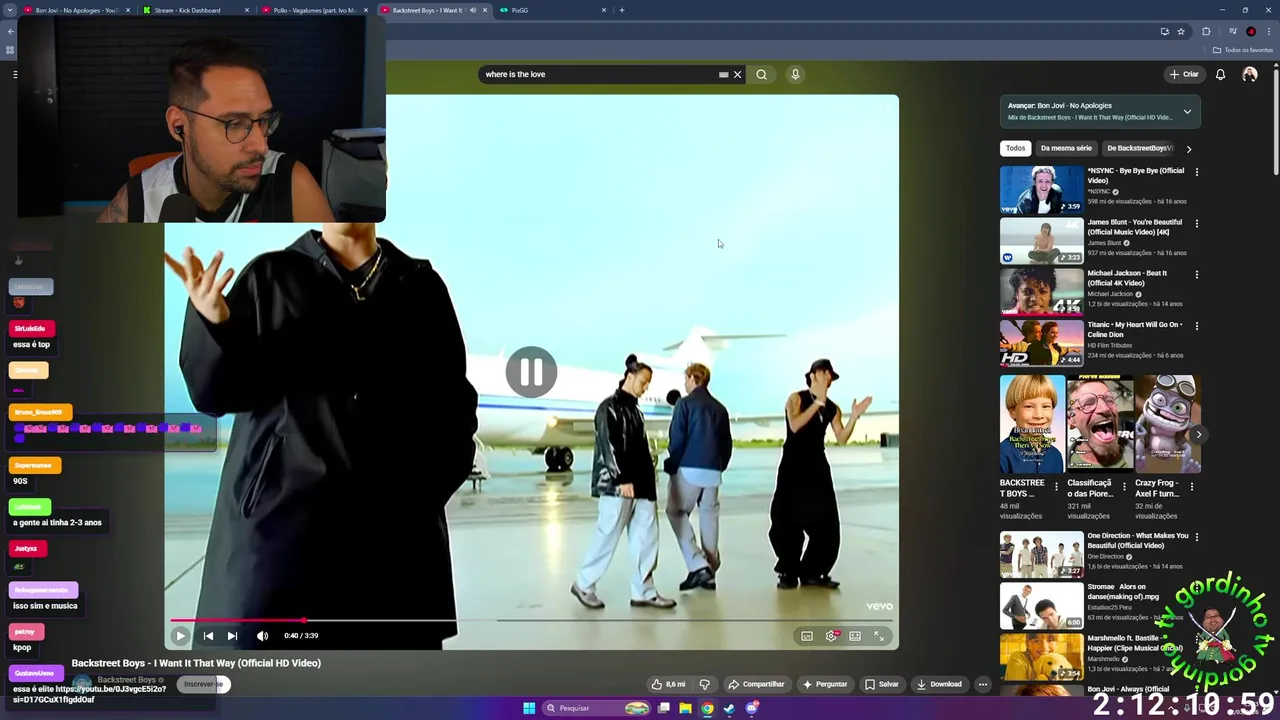
Task: Open the Michael Jackson Beat It thumbnail
Action: (1041, 291)
